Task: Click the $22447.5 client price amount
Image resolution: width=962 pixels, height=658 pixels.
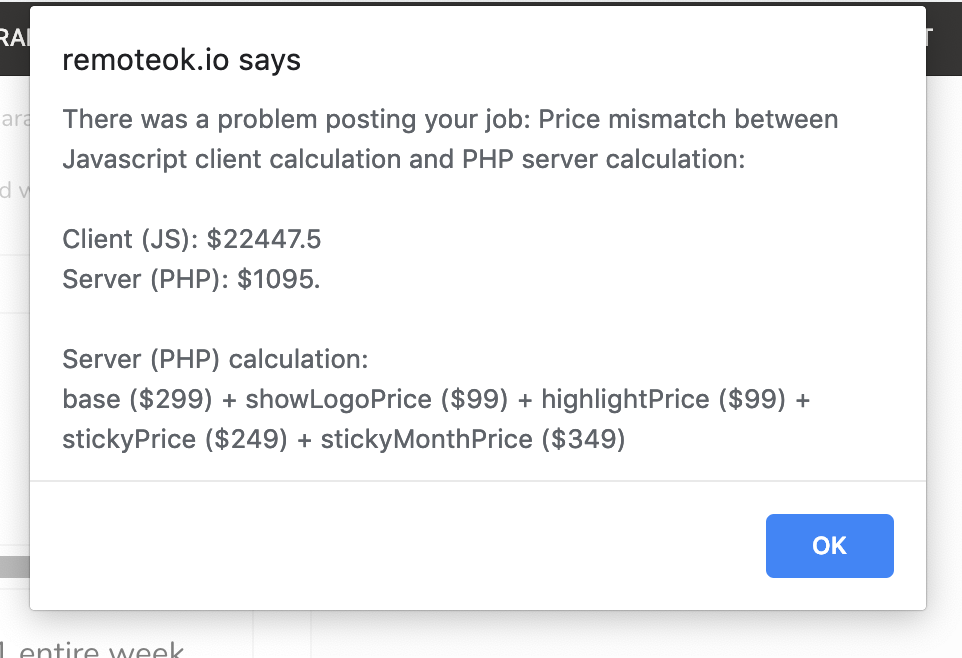Action: (264, 239)
